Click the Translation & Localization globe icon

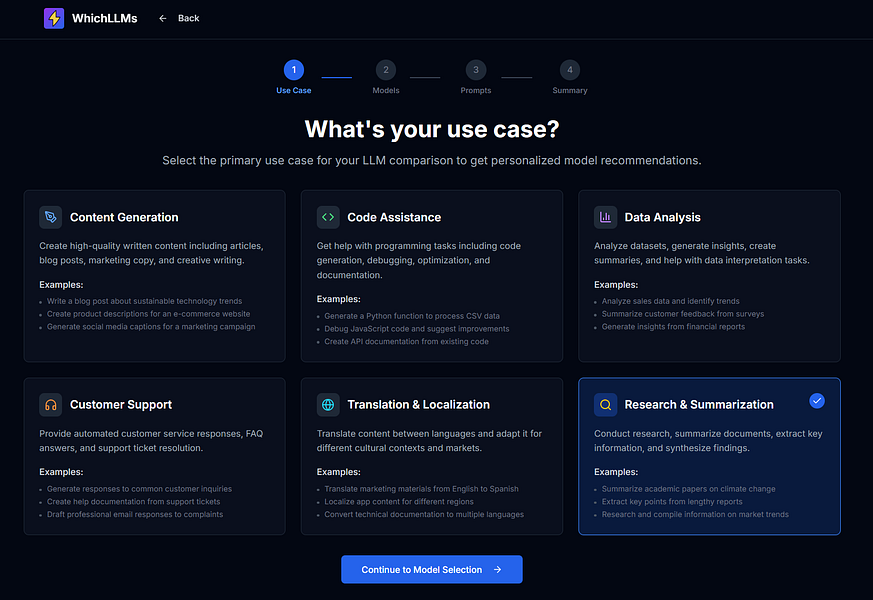[x=328, y=404]
